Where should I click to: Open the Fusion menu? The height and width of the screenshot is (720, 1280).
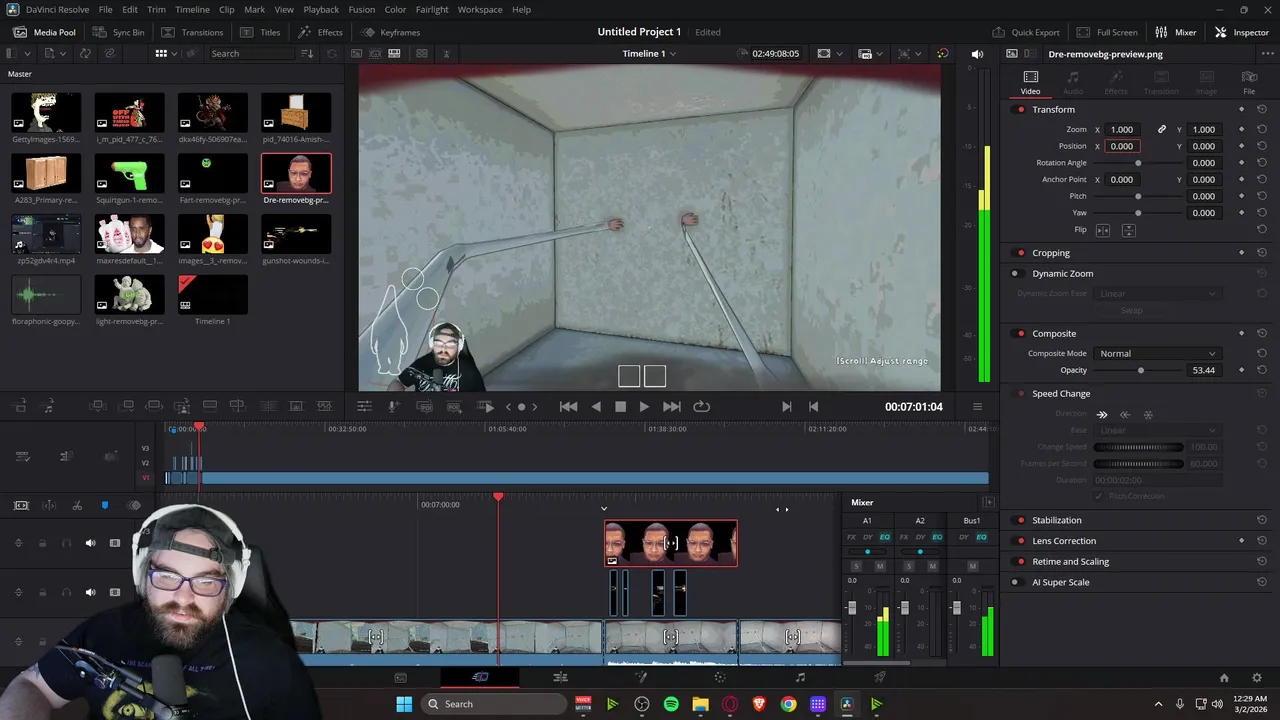pos(362,9)
